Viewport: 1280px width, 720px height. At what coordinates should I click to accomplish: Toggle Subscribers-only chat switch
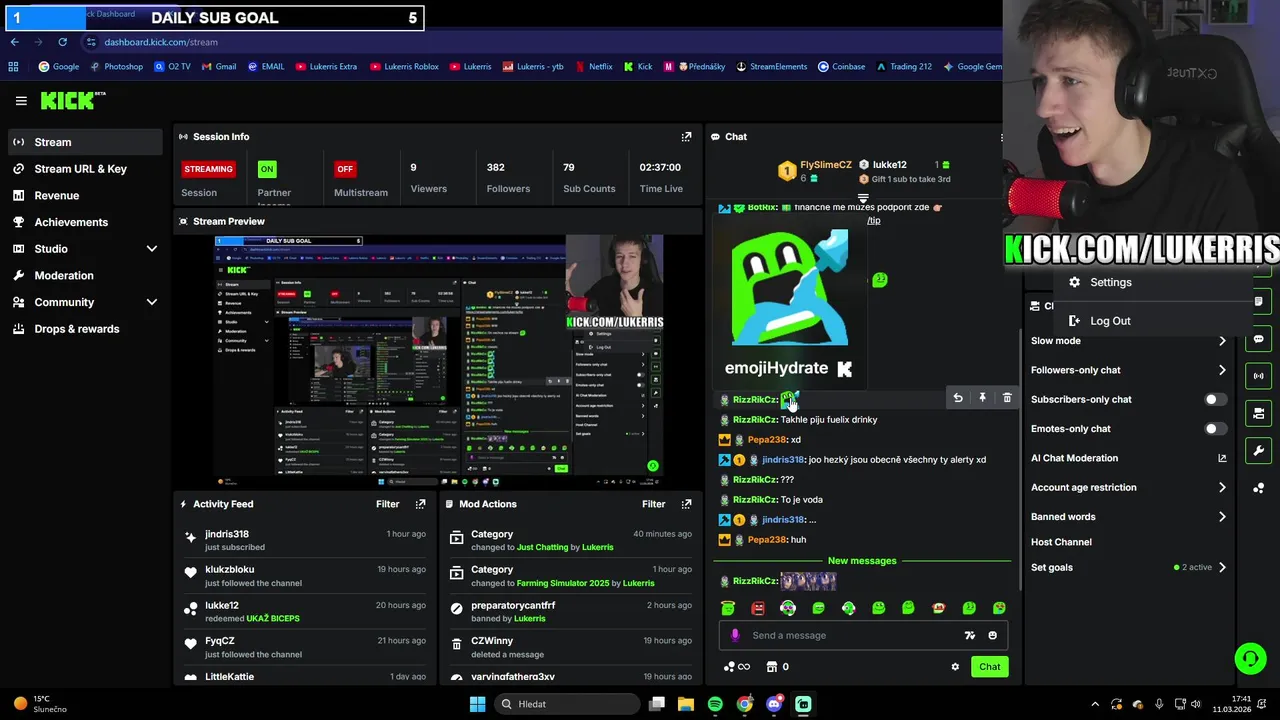point(1214,399)
